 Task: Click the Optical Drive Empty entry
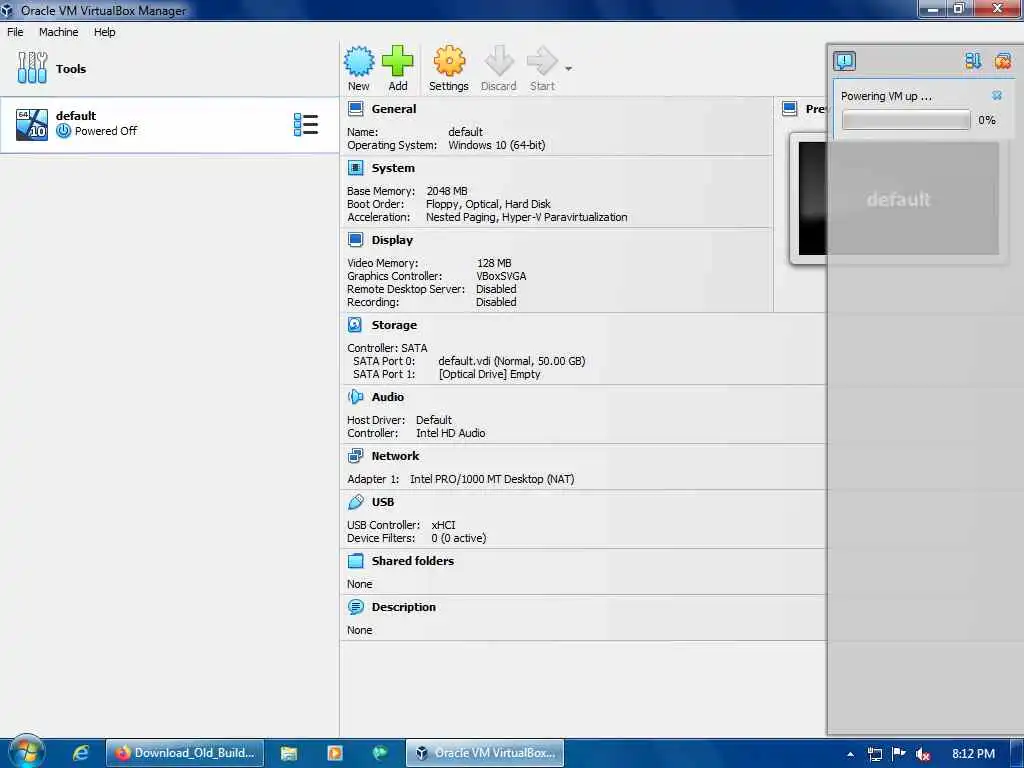tap(489, 374)
